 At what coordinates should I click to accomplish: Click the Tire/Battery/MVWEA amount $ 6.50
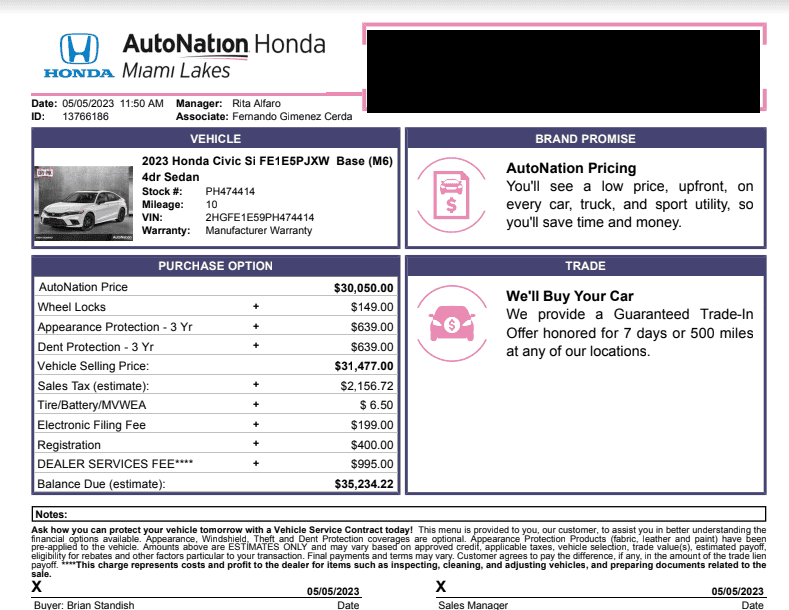(x=376, y=405)
